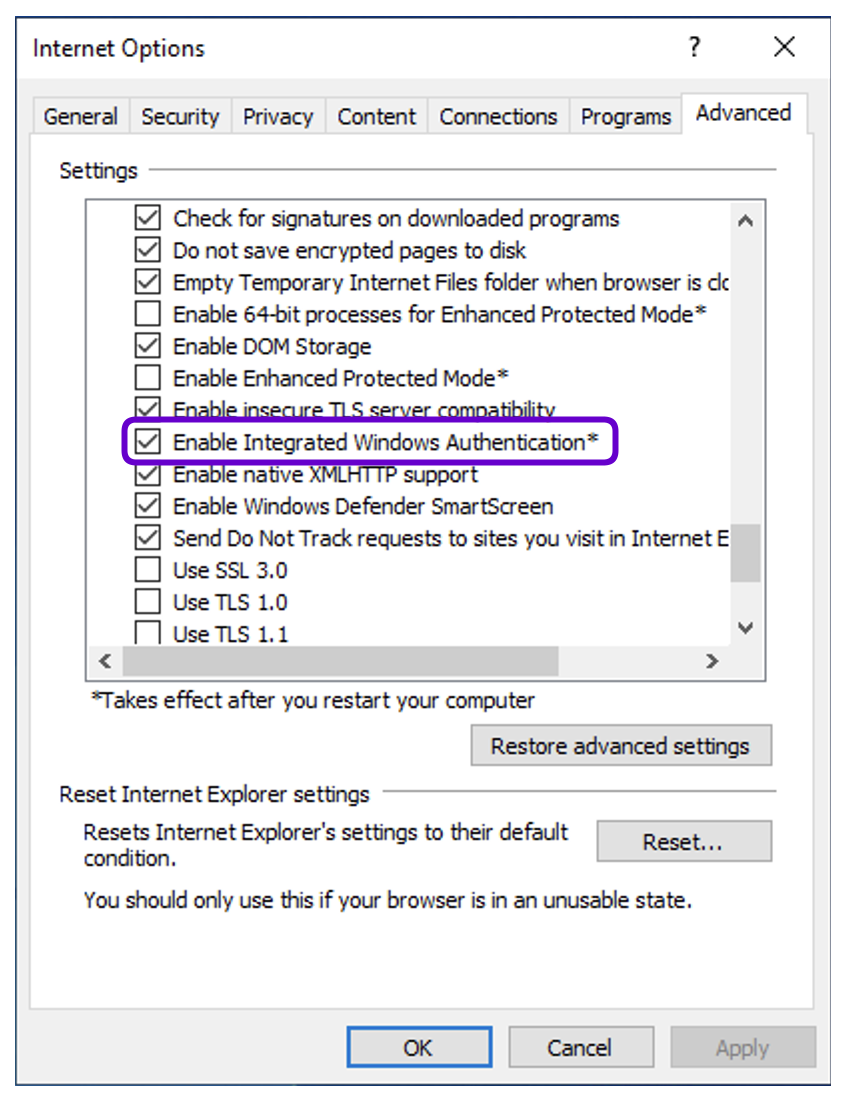This screenshot has height=1109, width=847.
Task: Close the Internet Options dialog
Action: point(784,47)
